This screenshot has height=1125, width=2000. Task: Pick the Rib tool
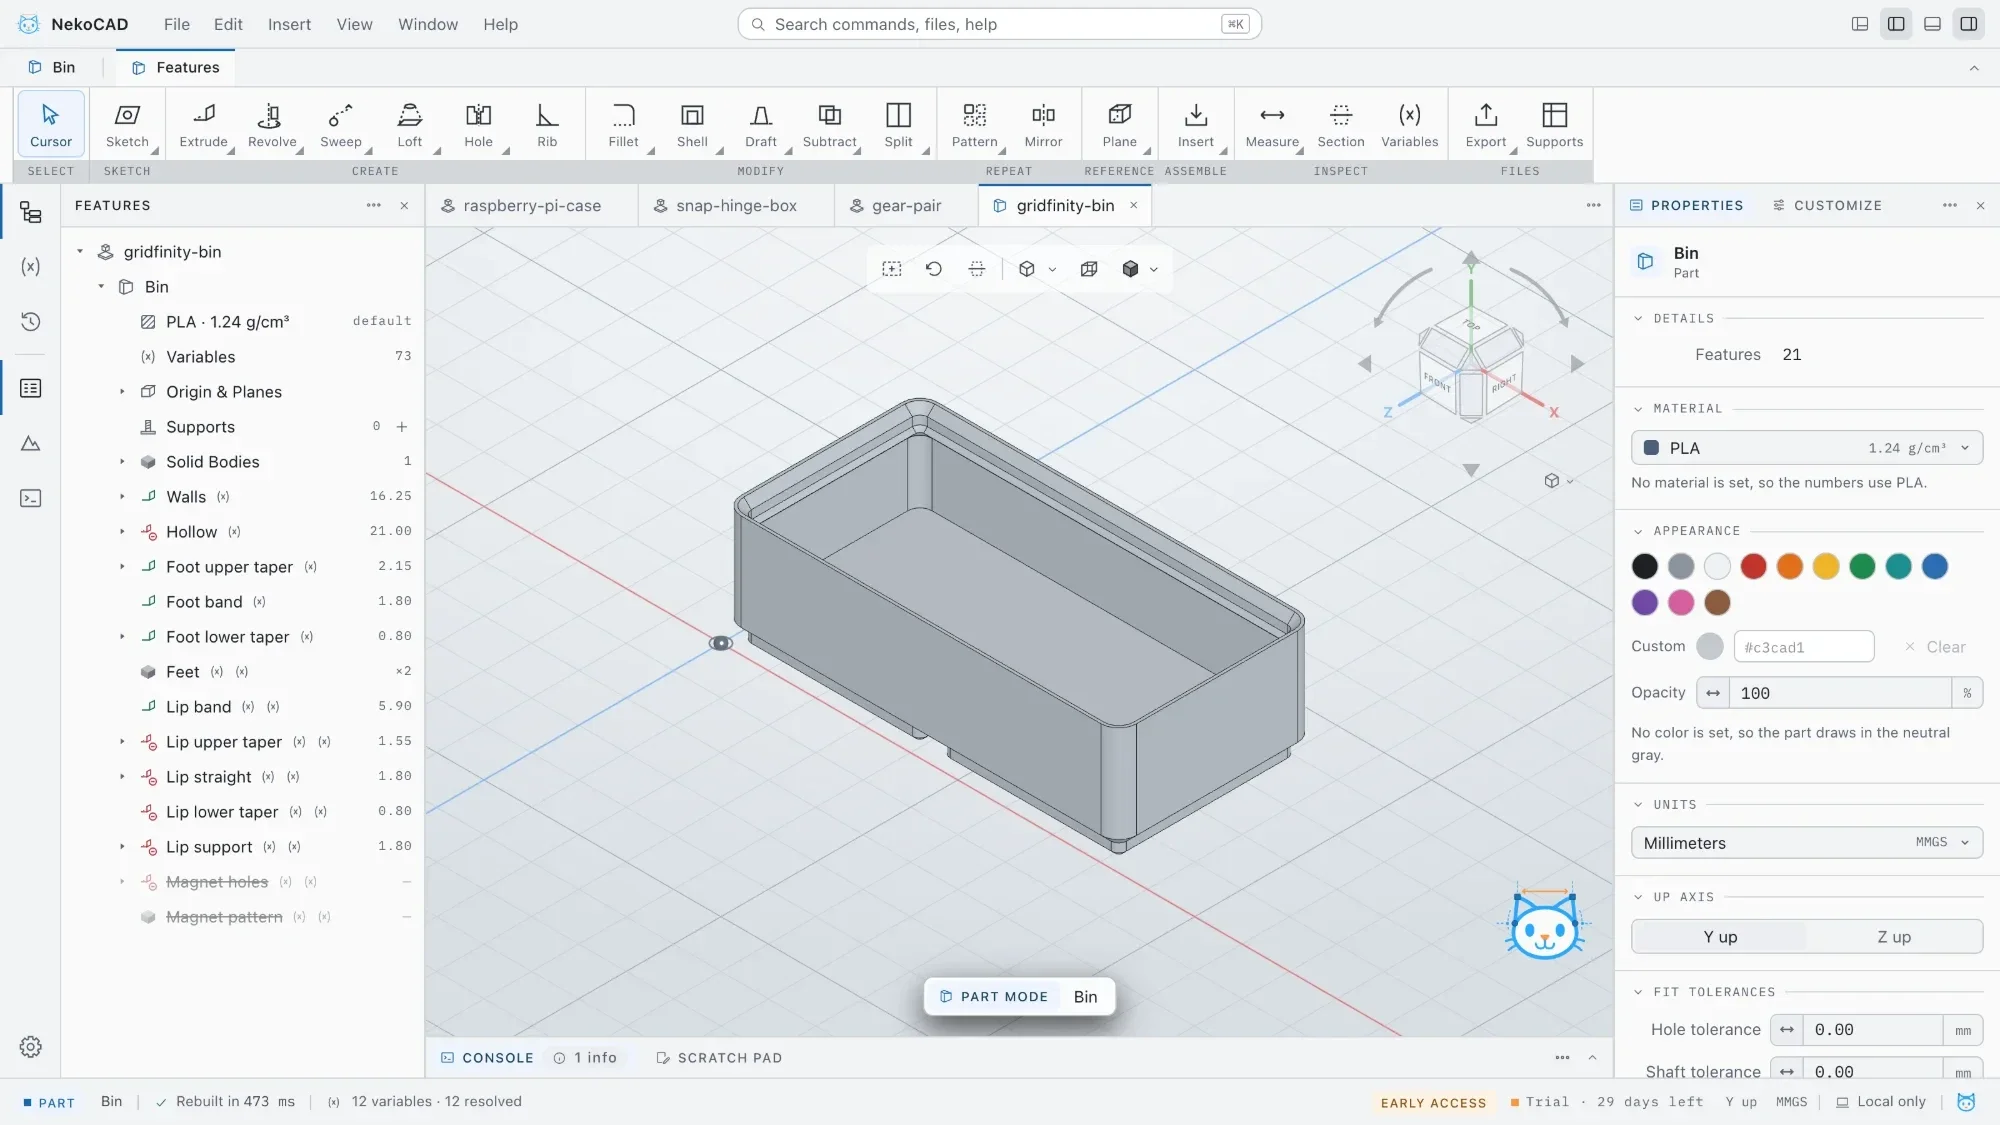[547, 124]
